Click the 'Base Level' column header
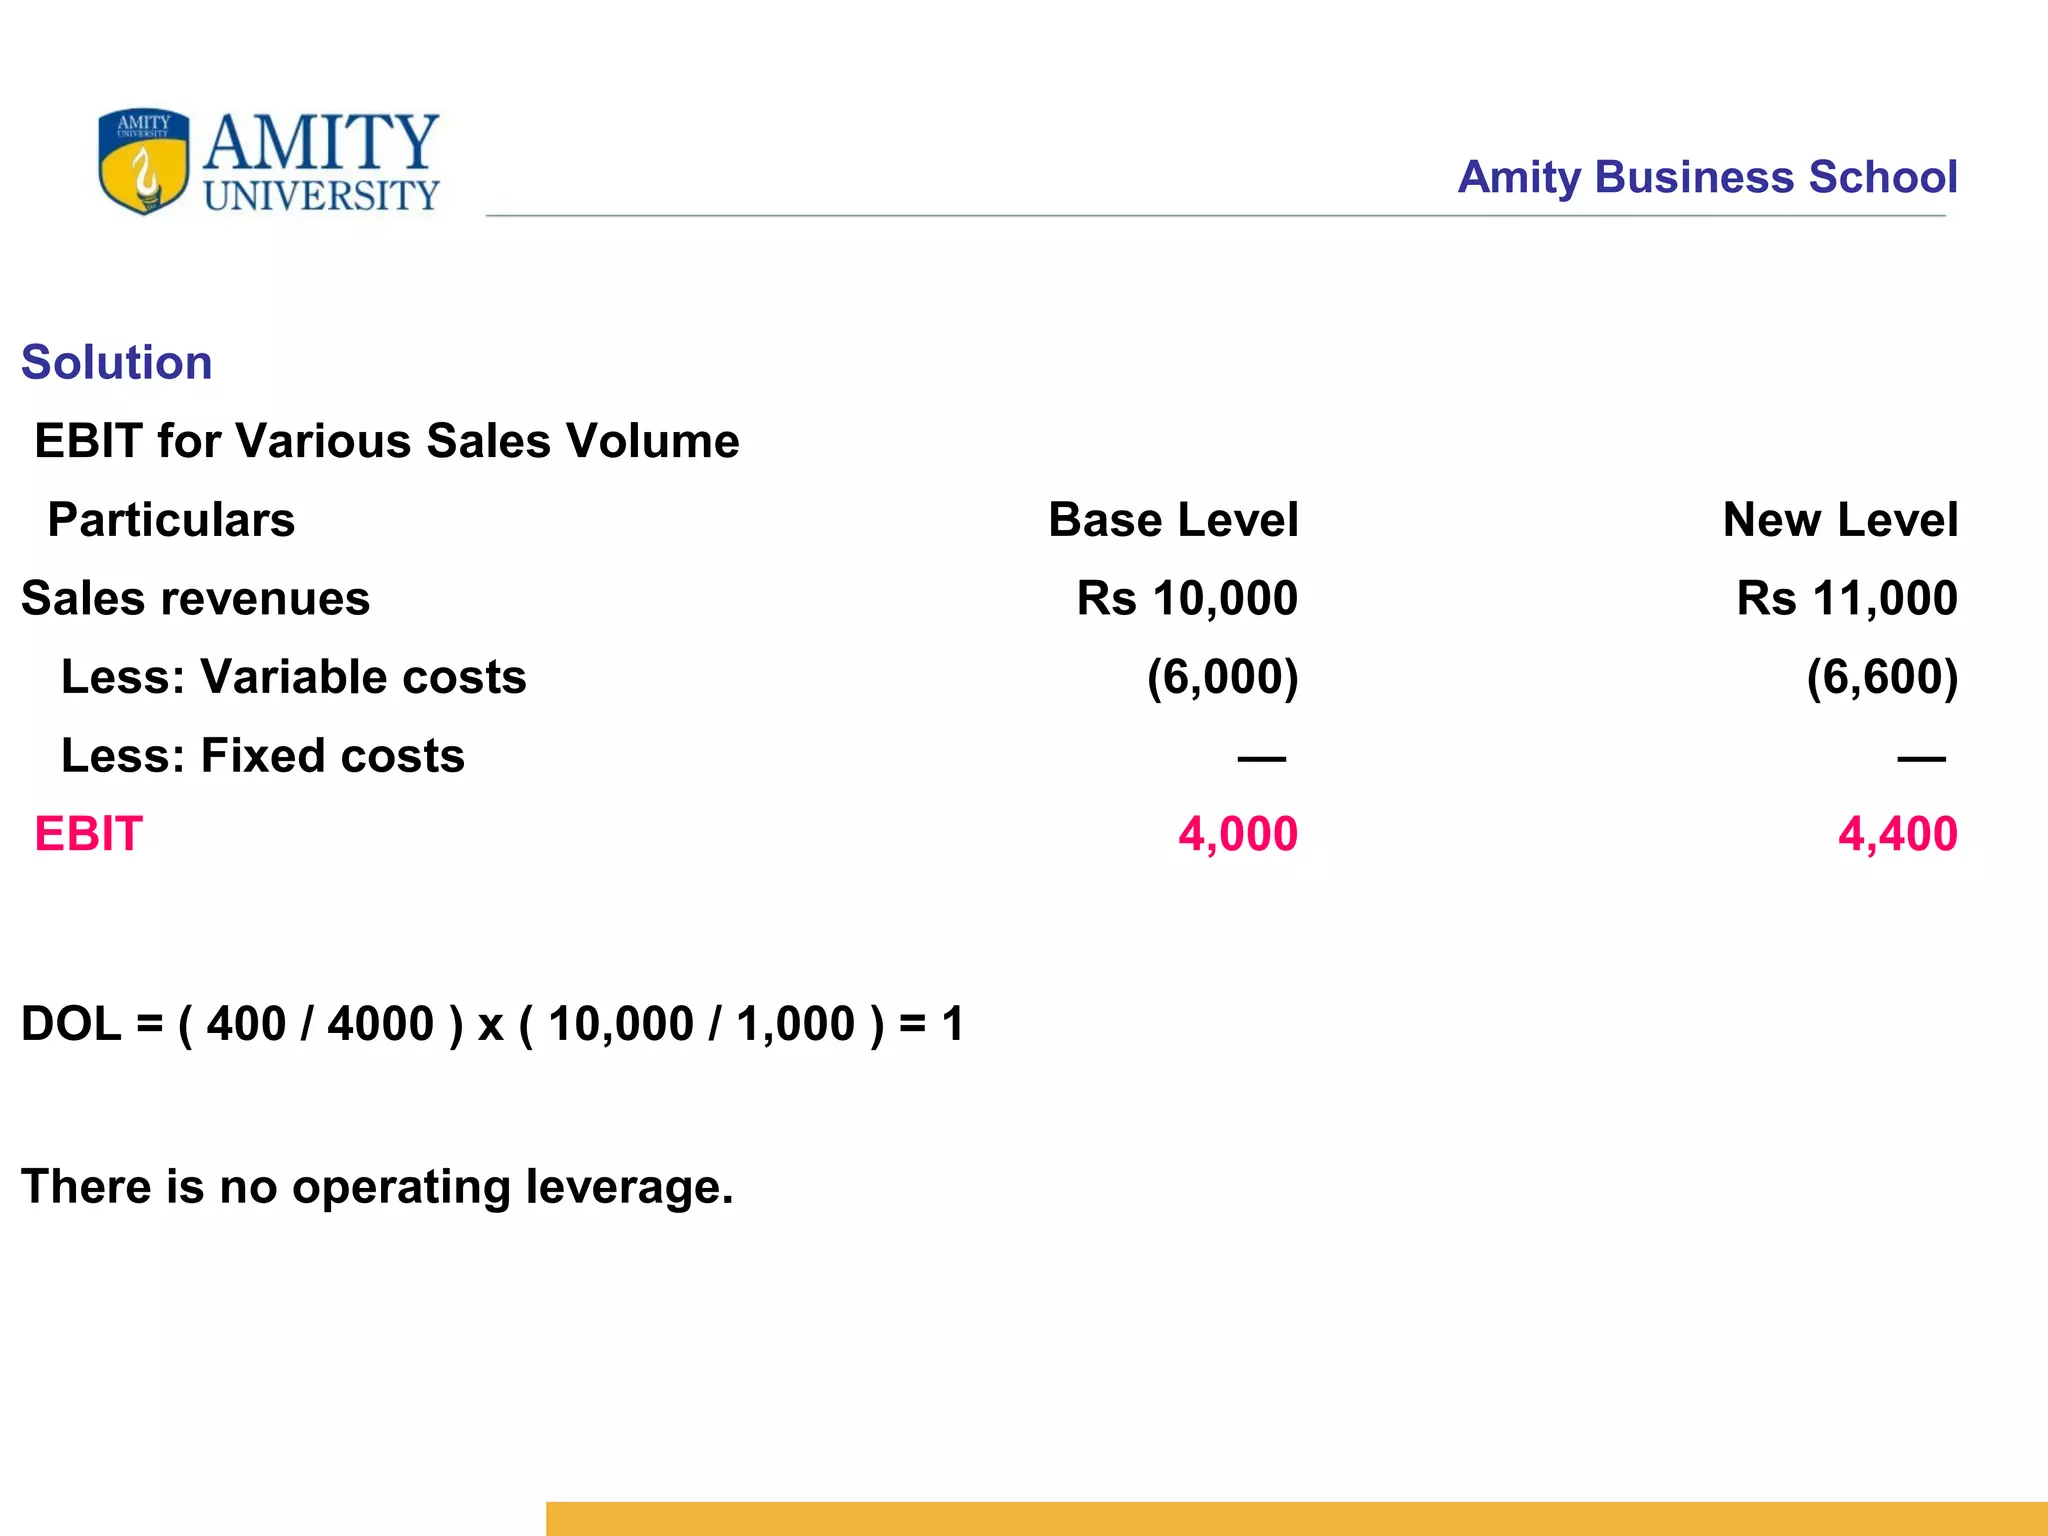The width and height of the screenshot is (2048, 1536). click(x=1173, y=520)
